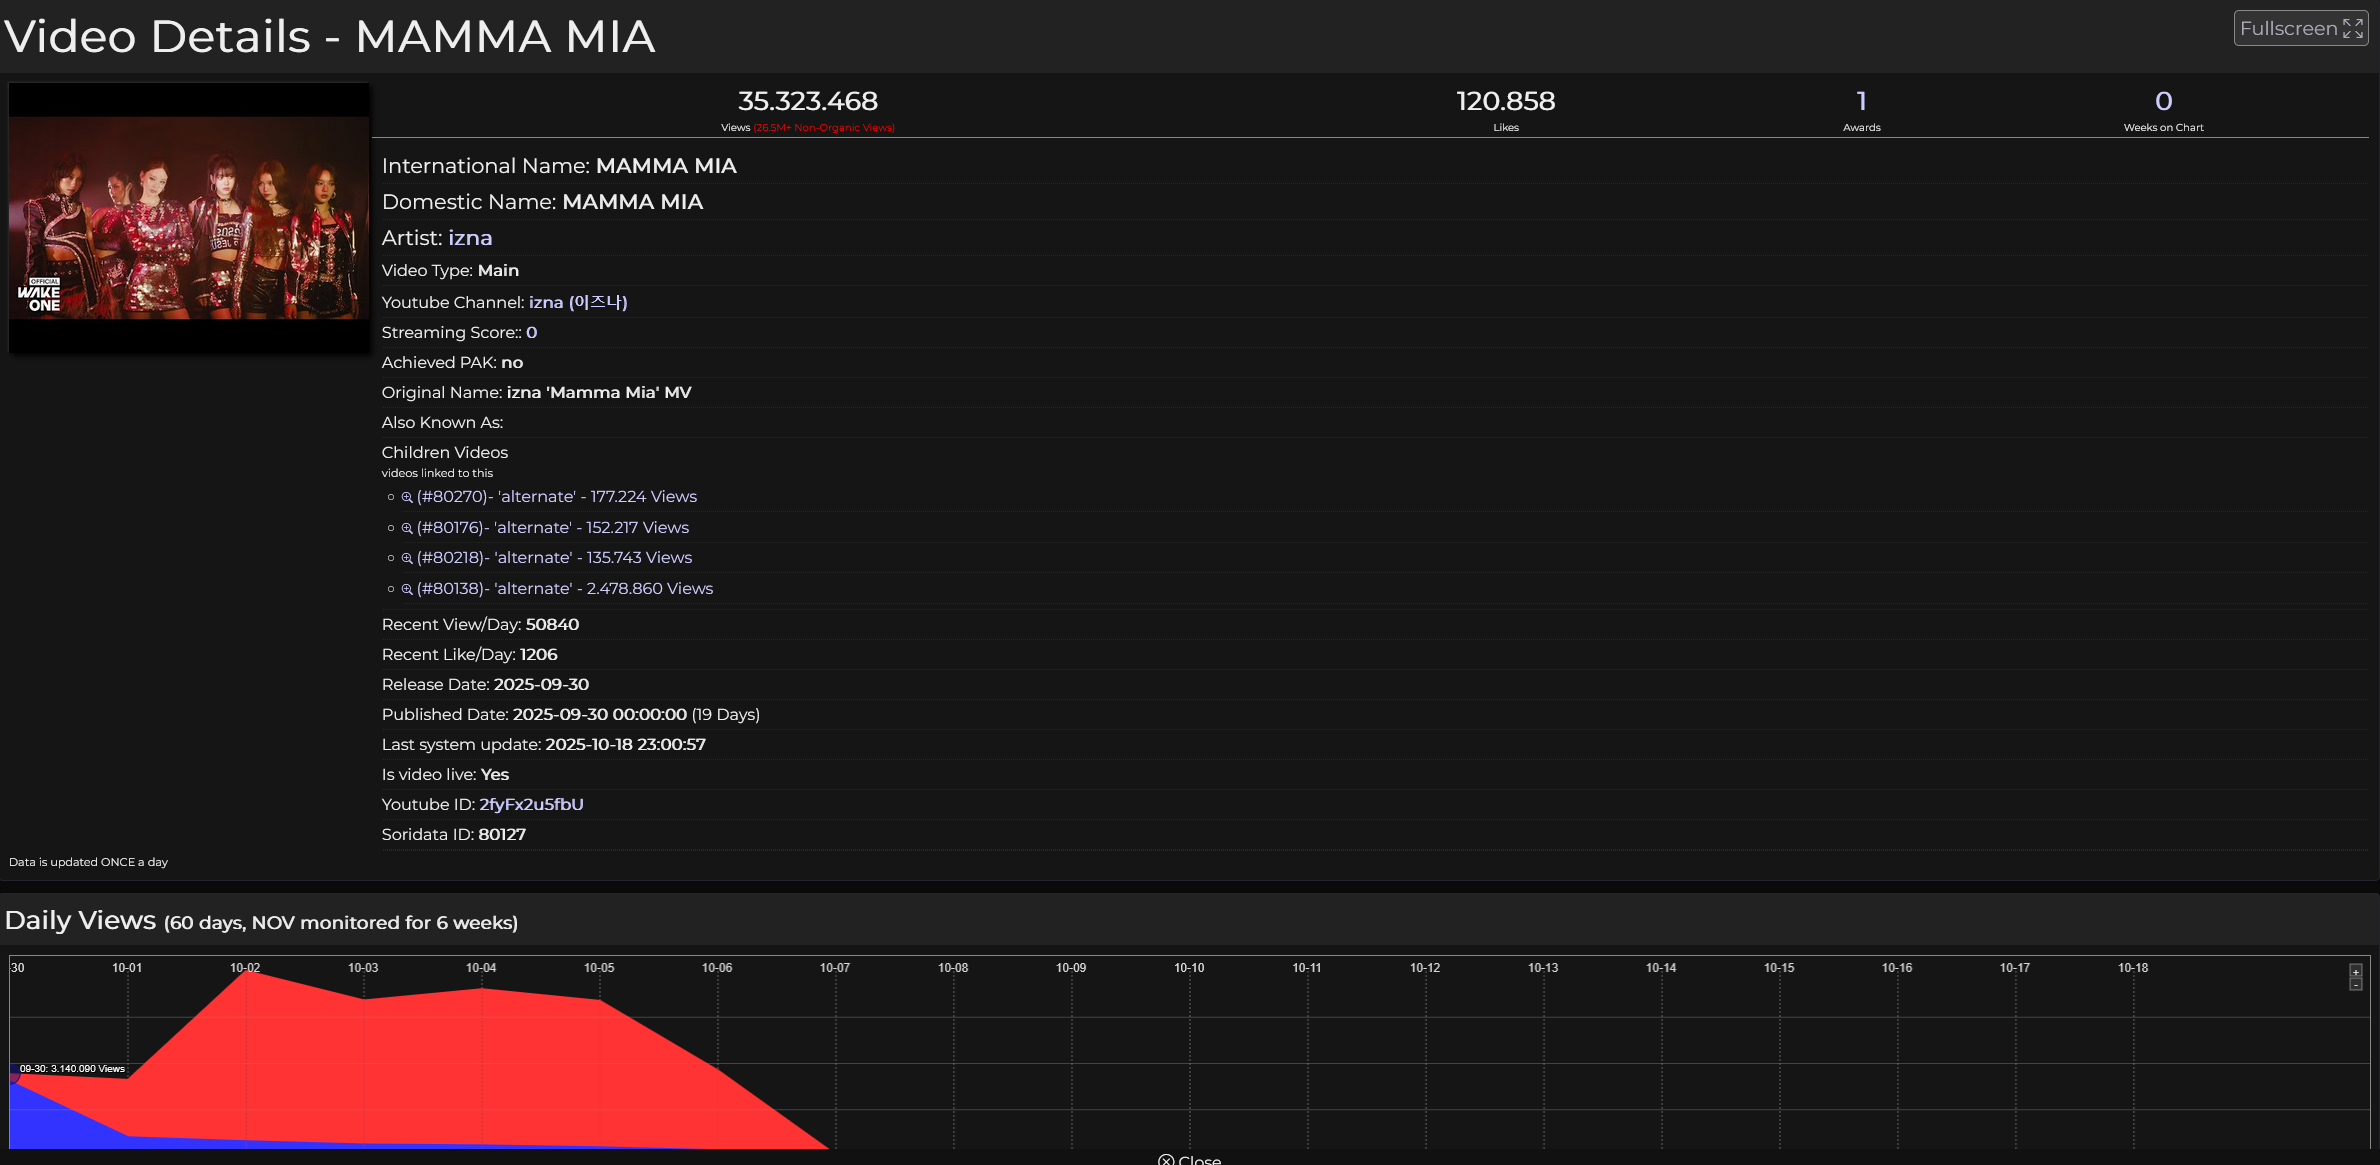2380x1165 pixels.
Task: Click the 1 Awards counter
Action: click(1861, 102)
